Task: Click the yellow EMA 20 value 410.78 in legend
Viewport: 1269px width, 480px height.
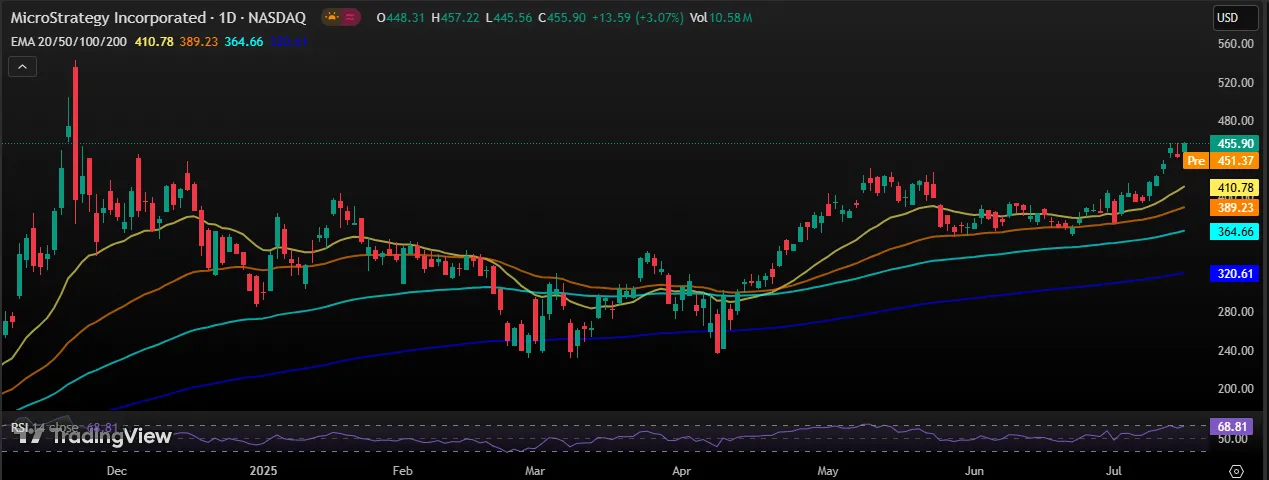Action: [x=154, y=41]
